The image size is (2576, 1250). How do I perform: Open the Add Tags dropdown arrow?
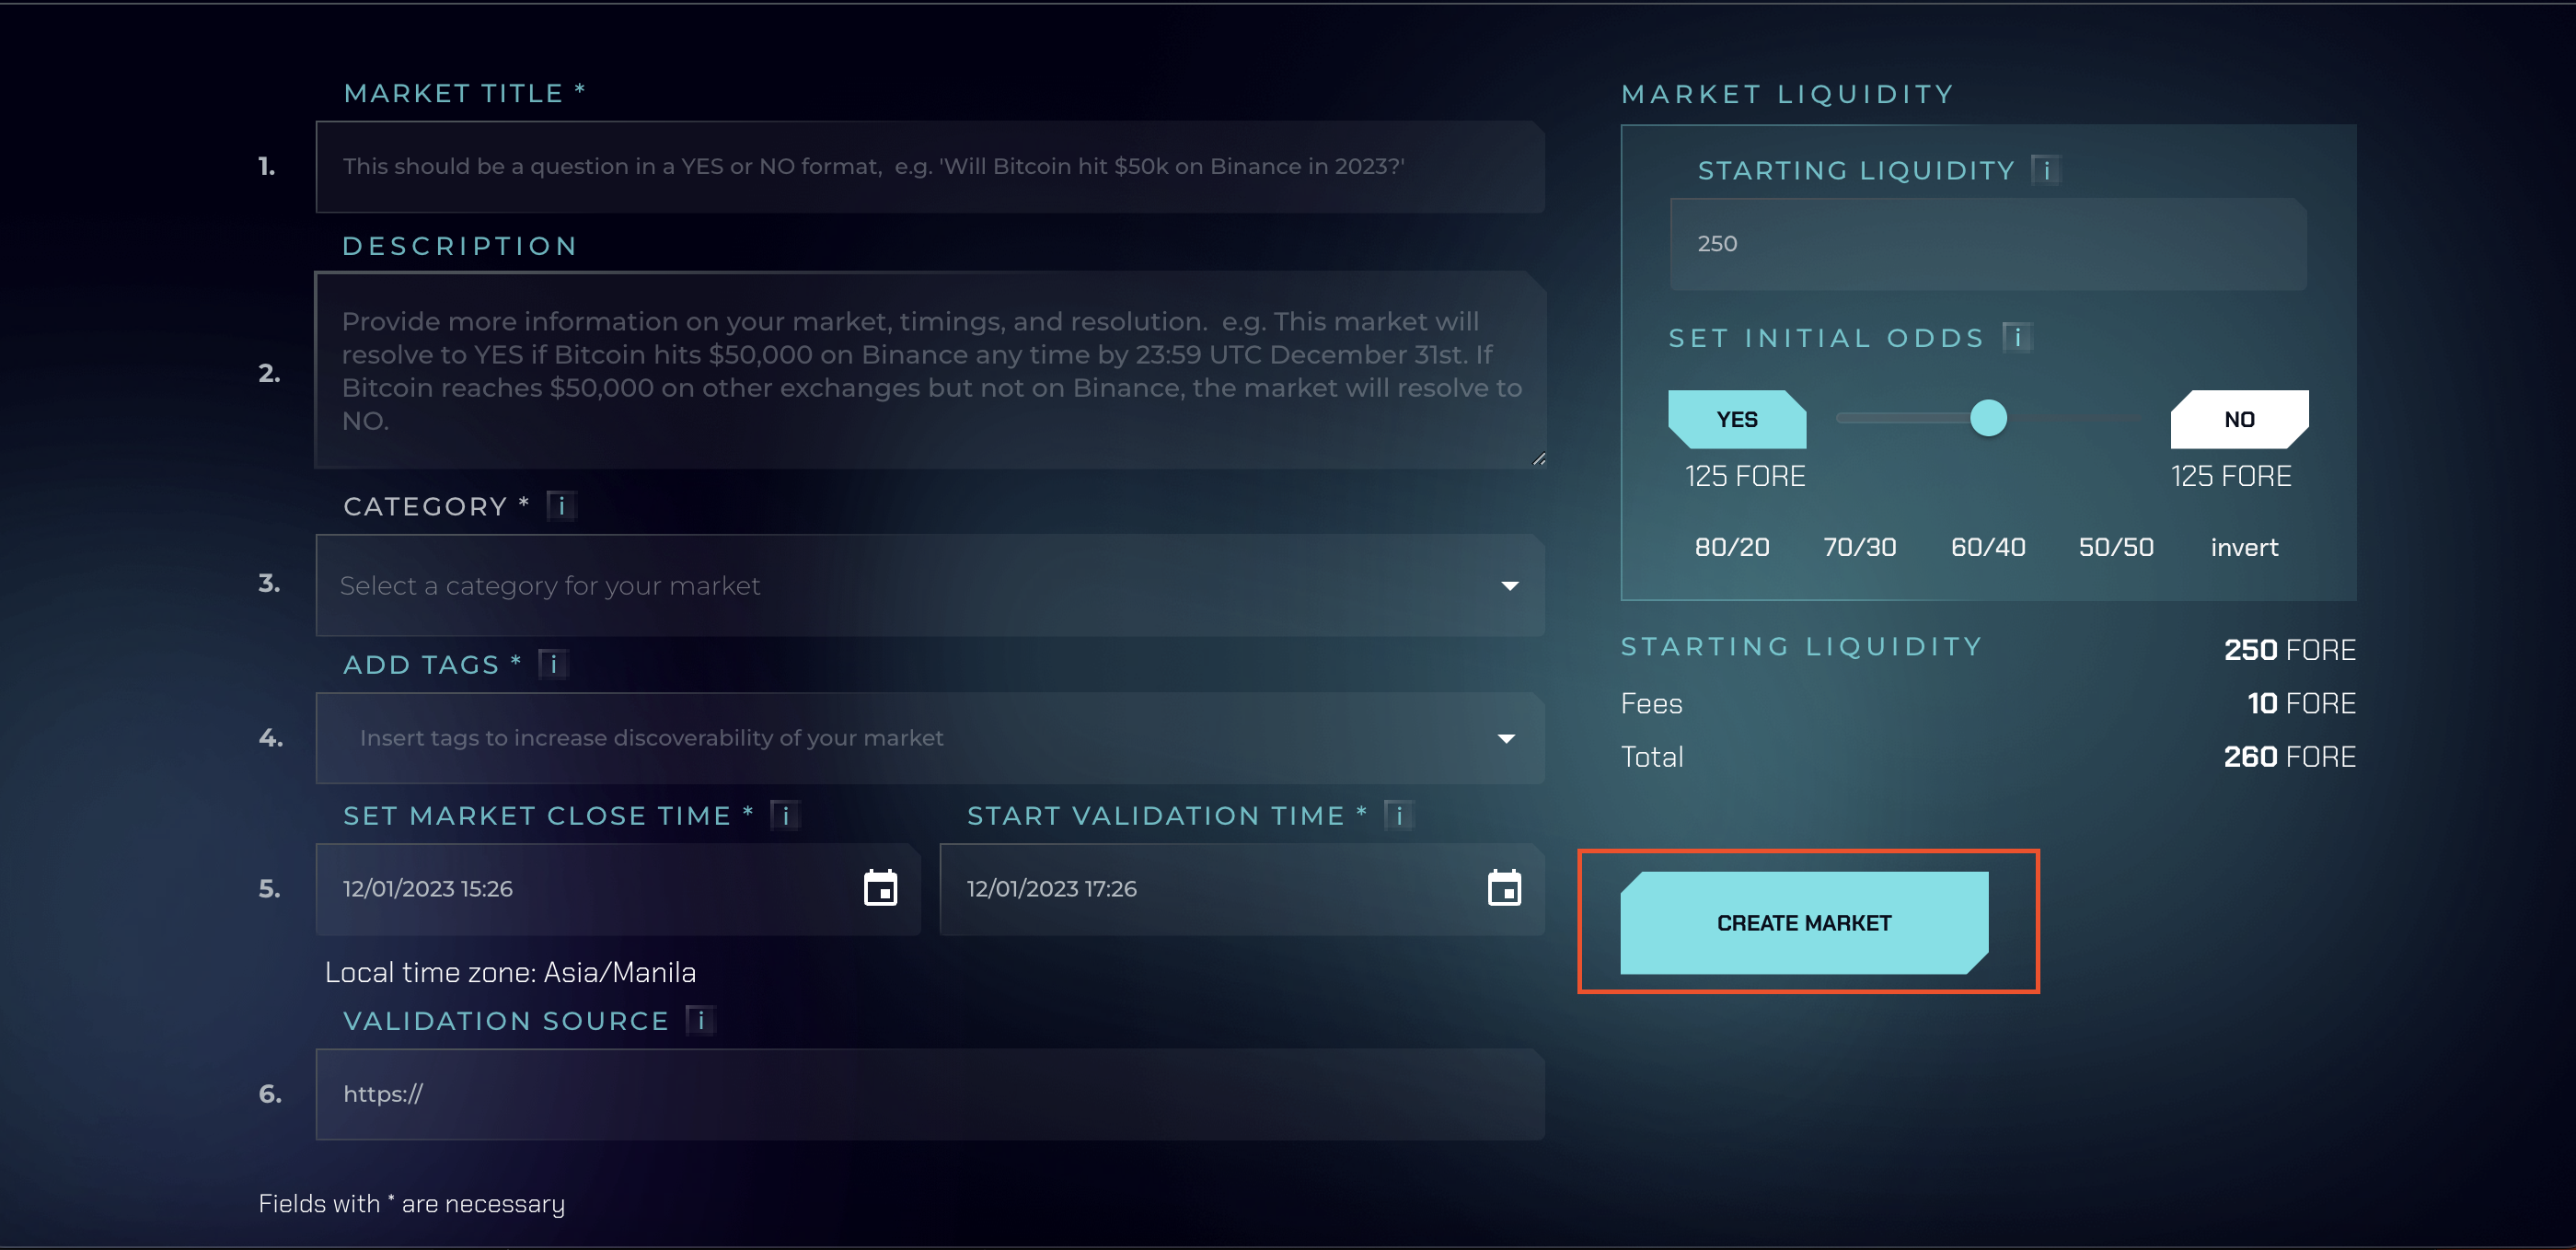coord(1505,738)
